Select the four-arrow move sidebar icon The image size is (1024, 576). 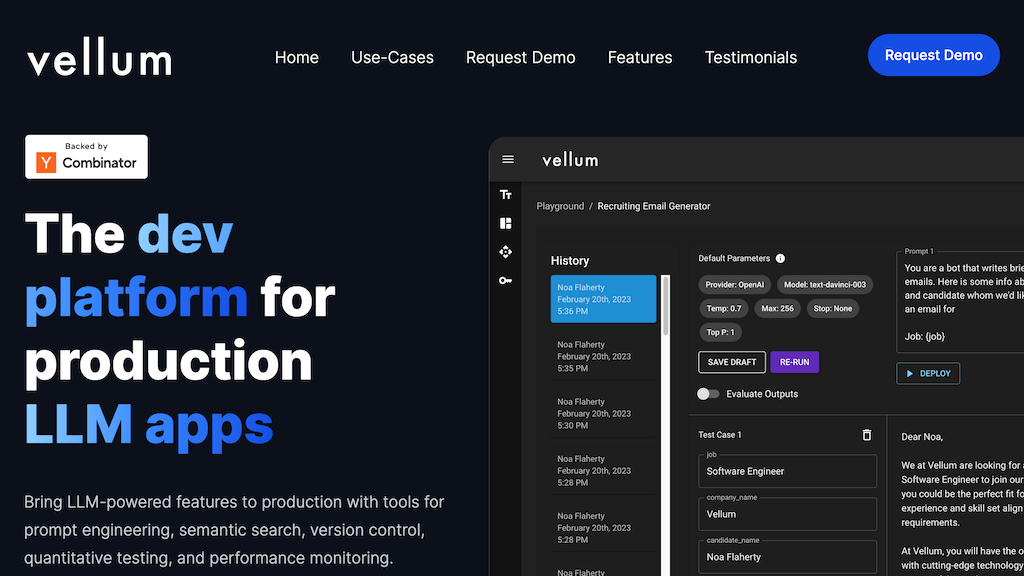(506, 252)
